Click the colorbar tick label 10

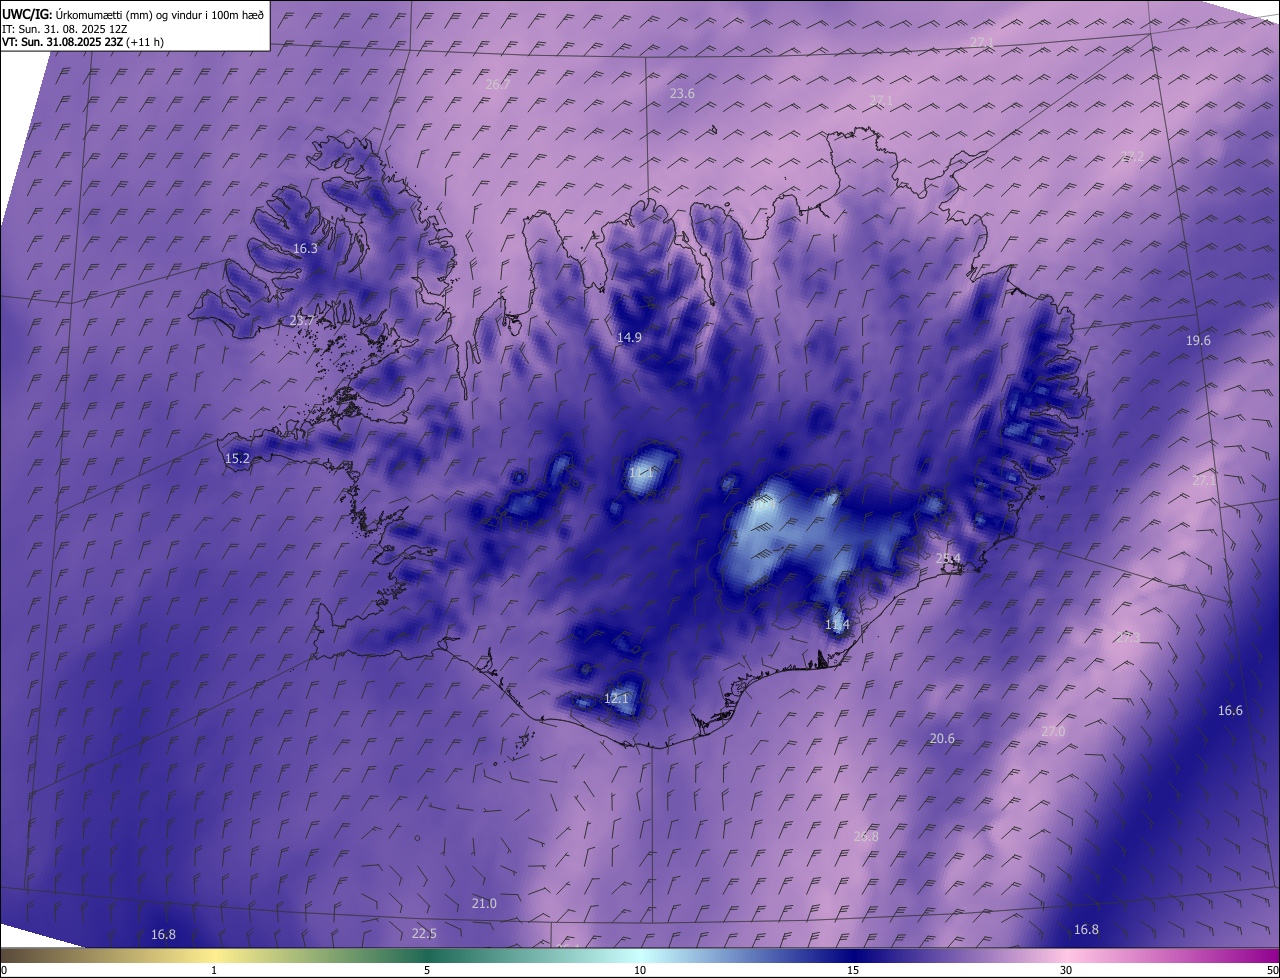(640, 971)
